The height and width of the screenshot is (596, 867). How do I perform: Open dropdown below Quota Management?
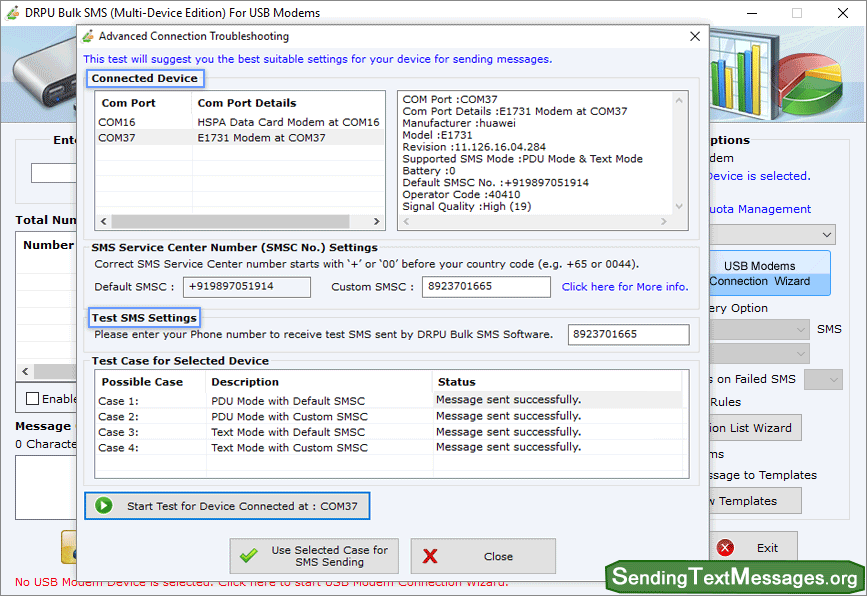772,234
